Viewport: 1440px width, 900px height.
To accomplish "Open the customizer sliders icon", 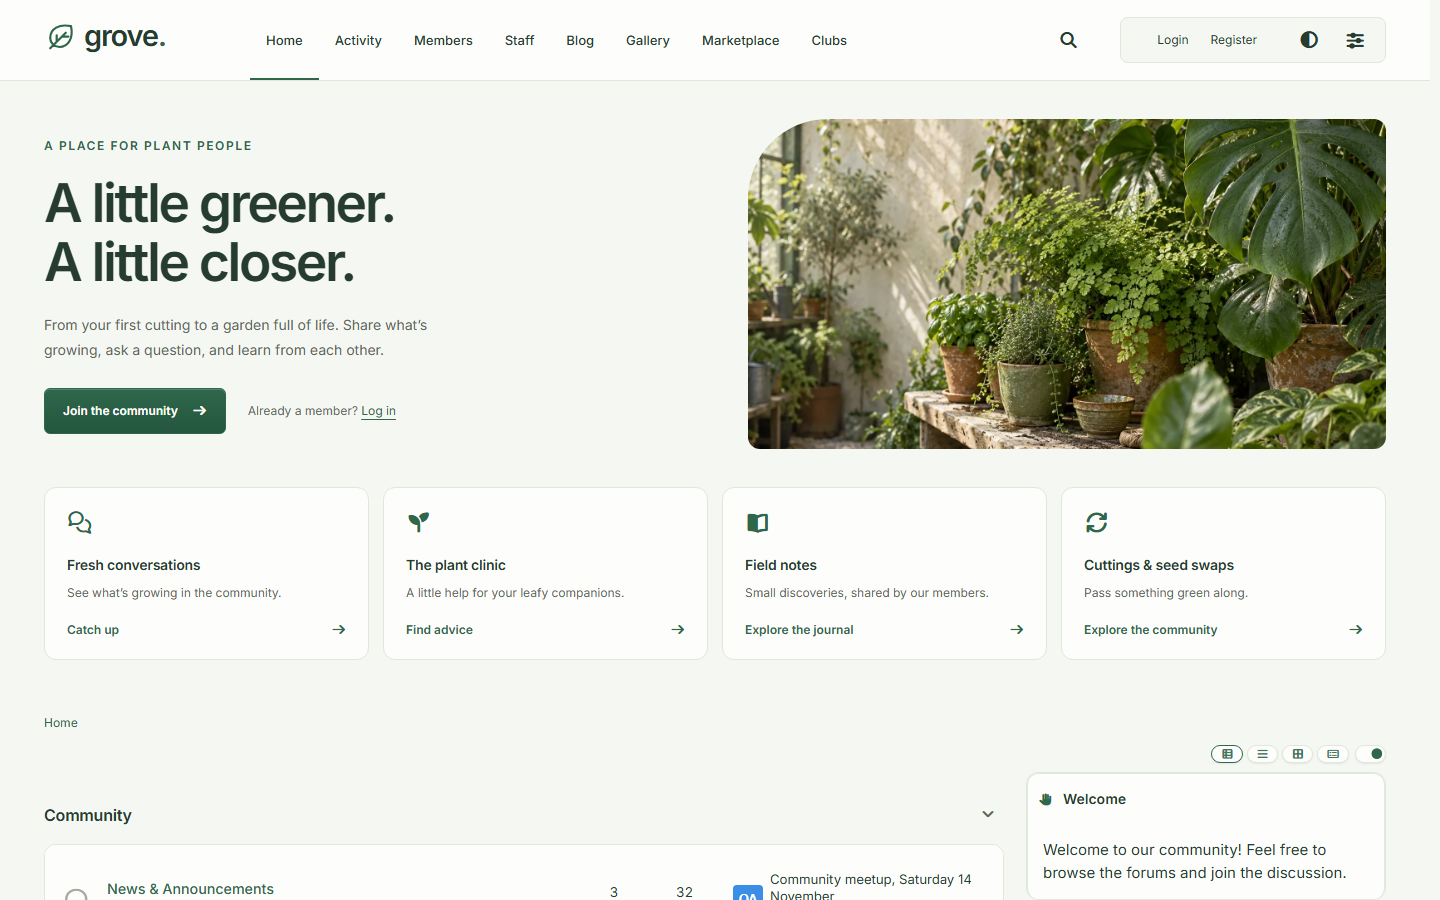I will [x=1355, y=40].
